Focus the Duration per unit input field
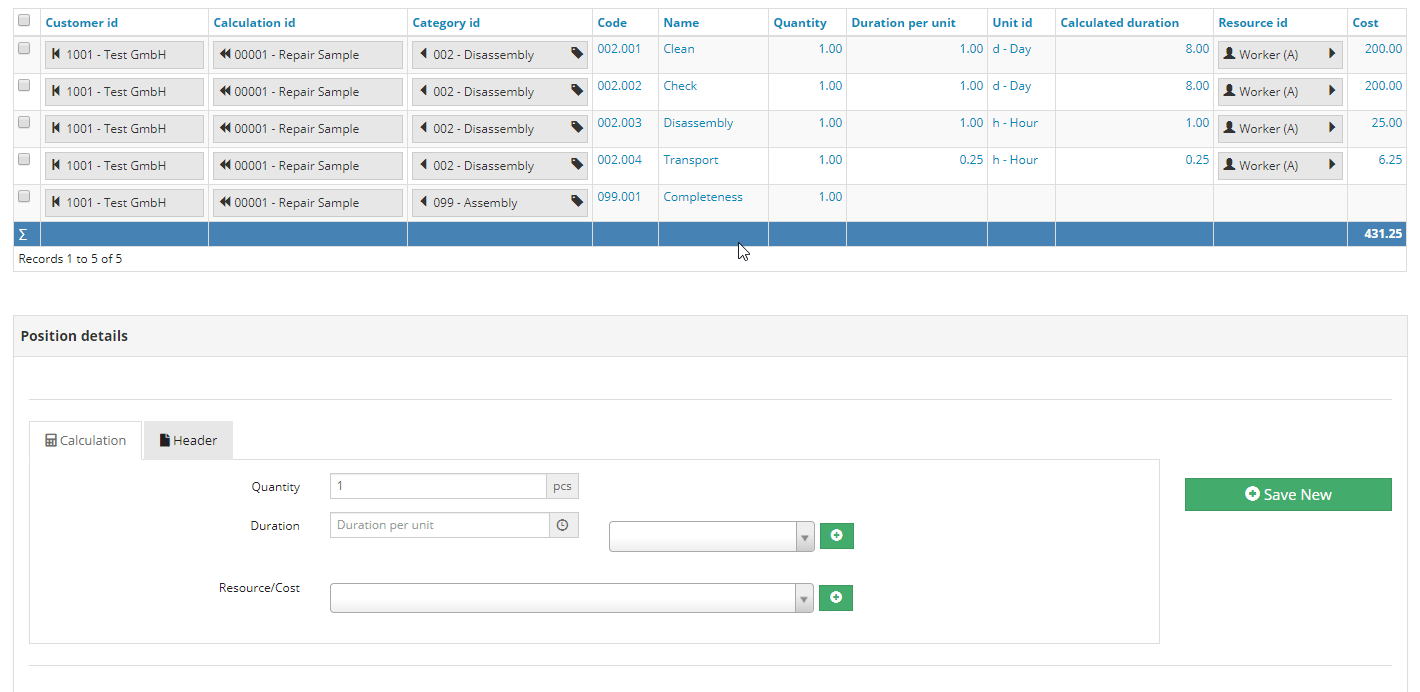This screenshot has width=1420, height=692. (x=440, y=525)
